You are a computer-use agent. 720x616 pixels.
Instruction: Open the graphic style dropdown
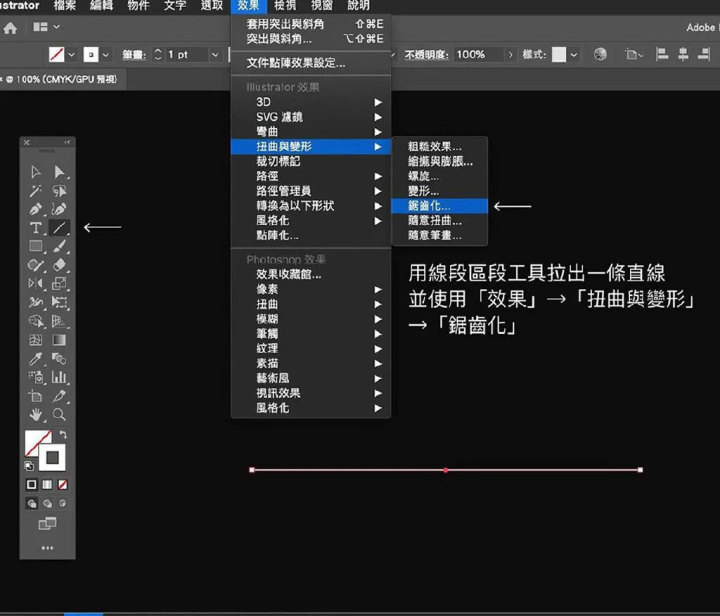(574, 55)
